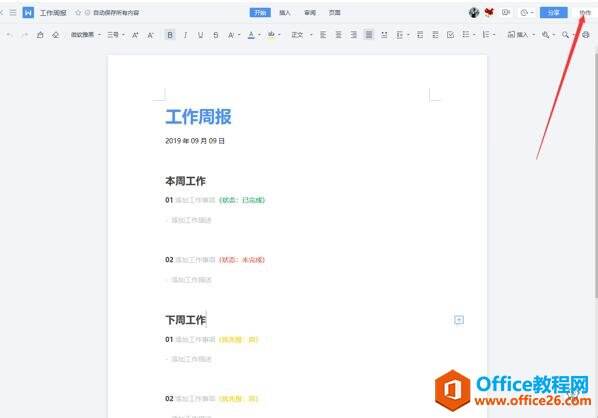Switch to the 插入 tab
This screenshot has width=598, height=418.
pyautogui.click(x=285, y=13)
